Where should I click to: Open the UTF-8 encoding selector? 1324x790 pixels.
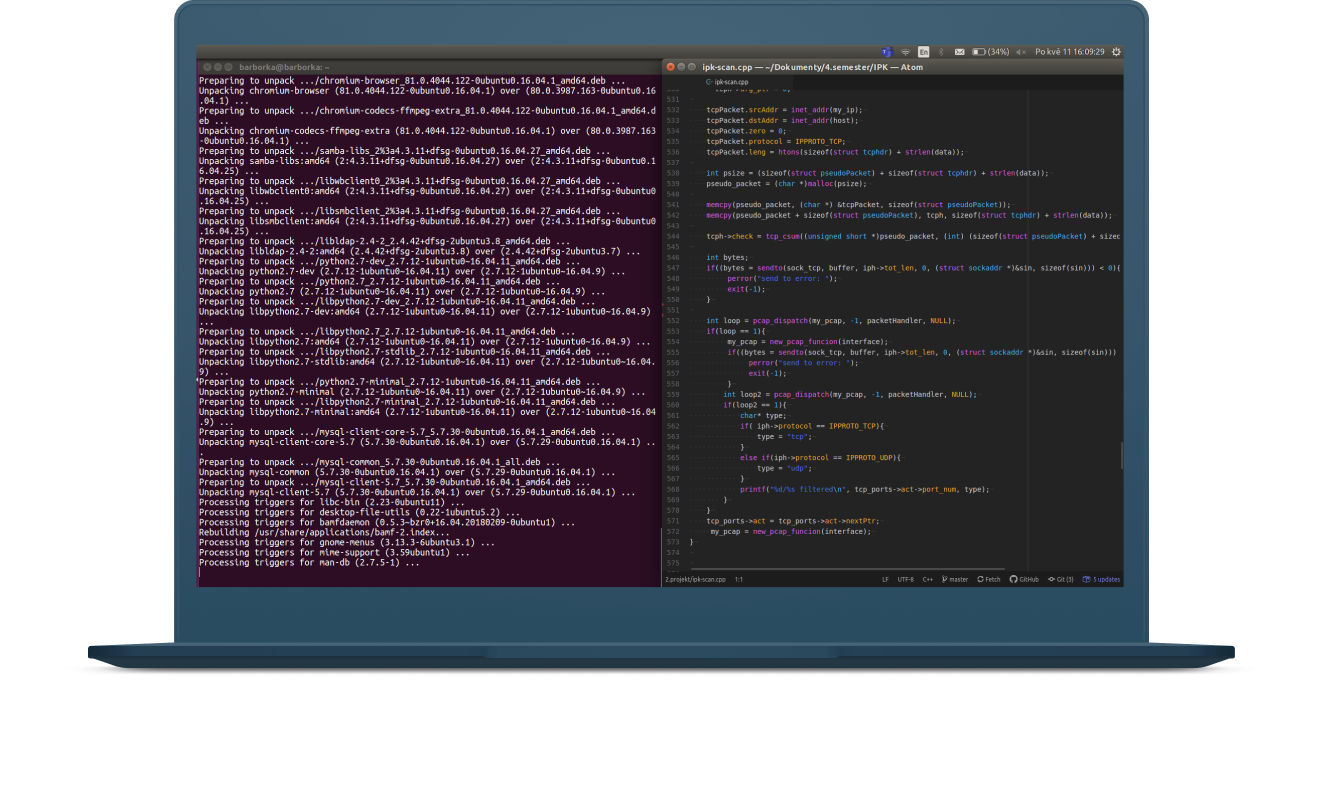coord(905,579)
